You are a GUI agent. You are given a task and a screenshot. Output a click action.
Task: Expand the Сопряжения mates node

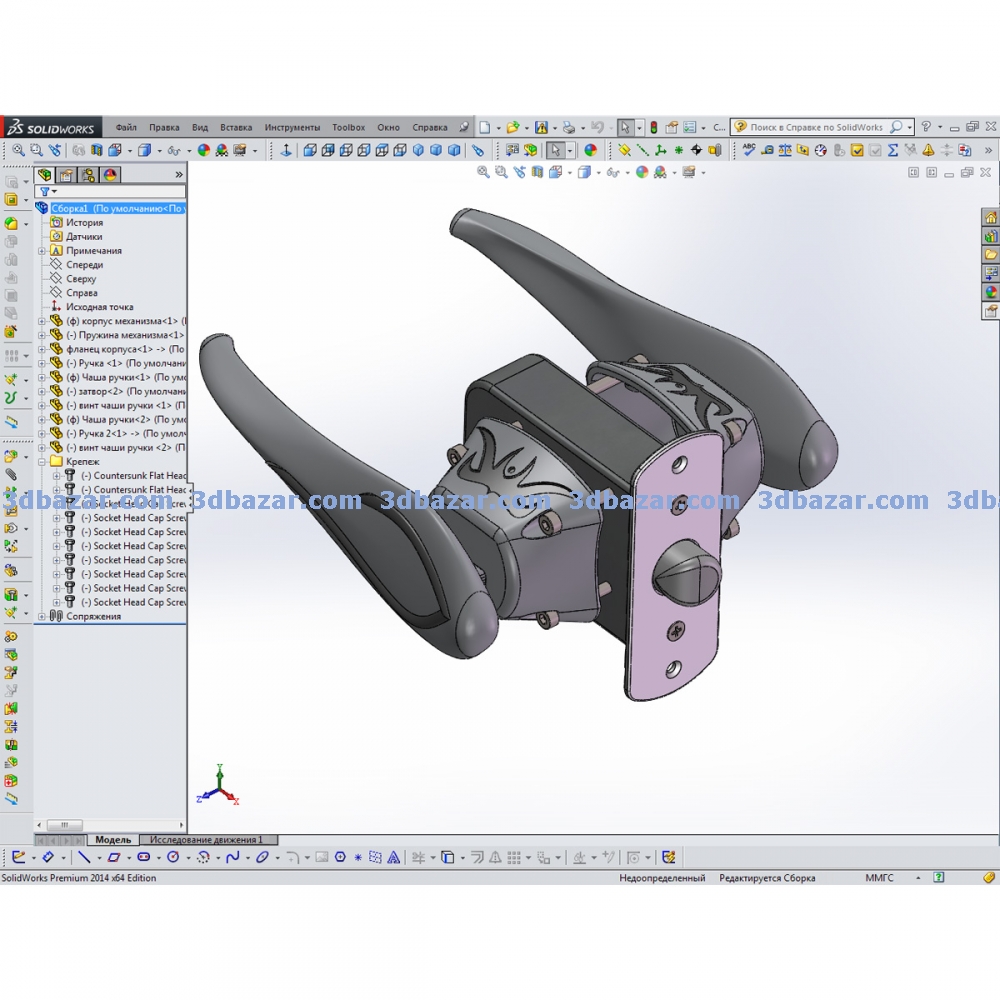[x=41, y=616]
